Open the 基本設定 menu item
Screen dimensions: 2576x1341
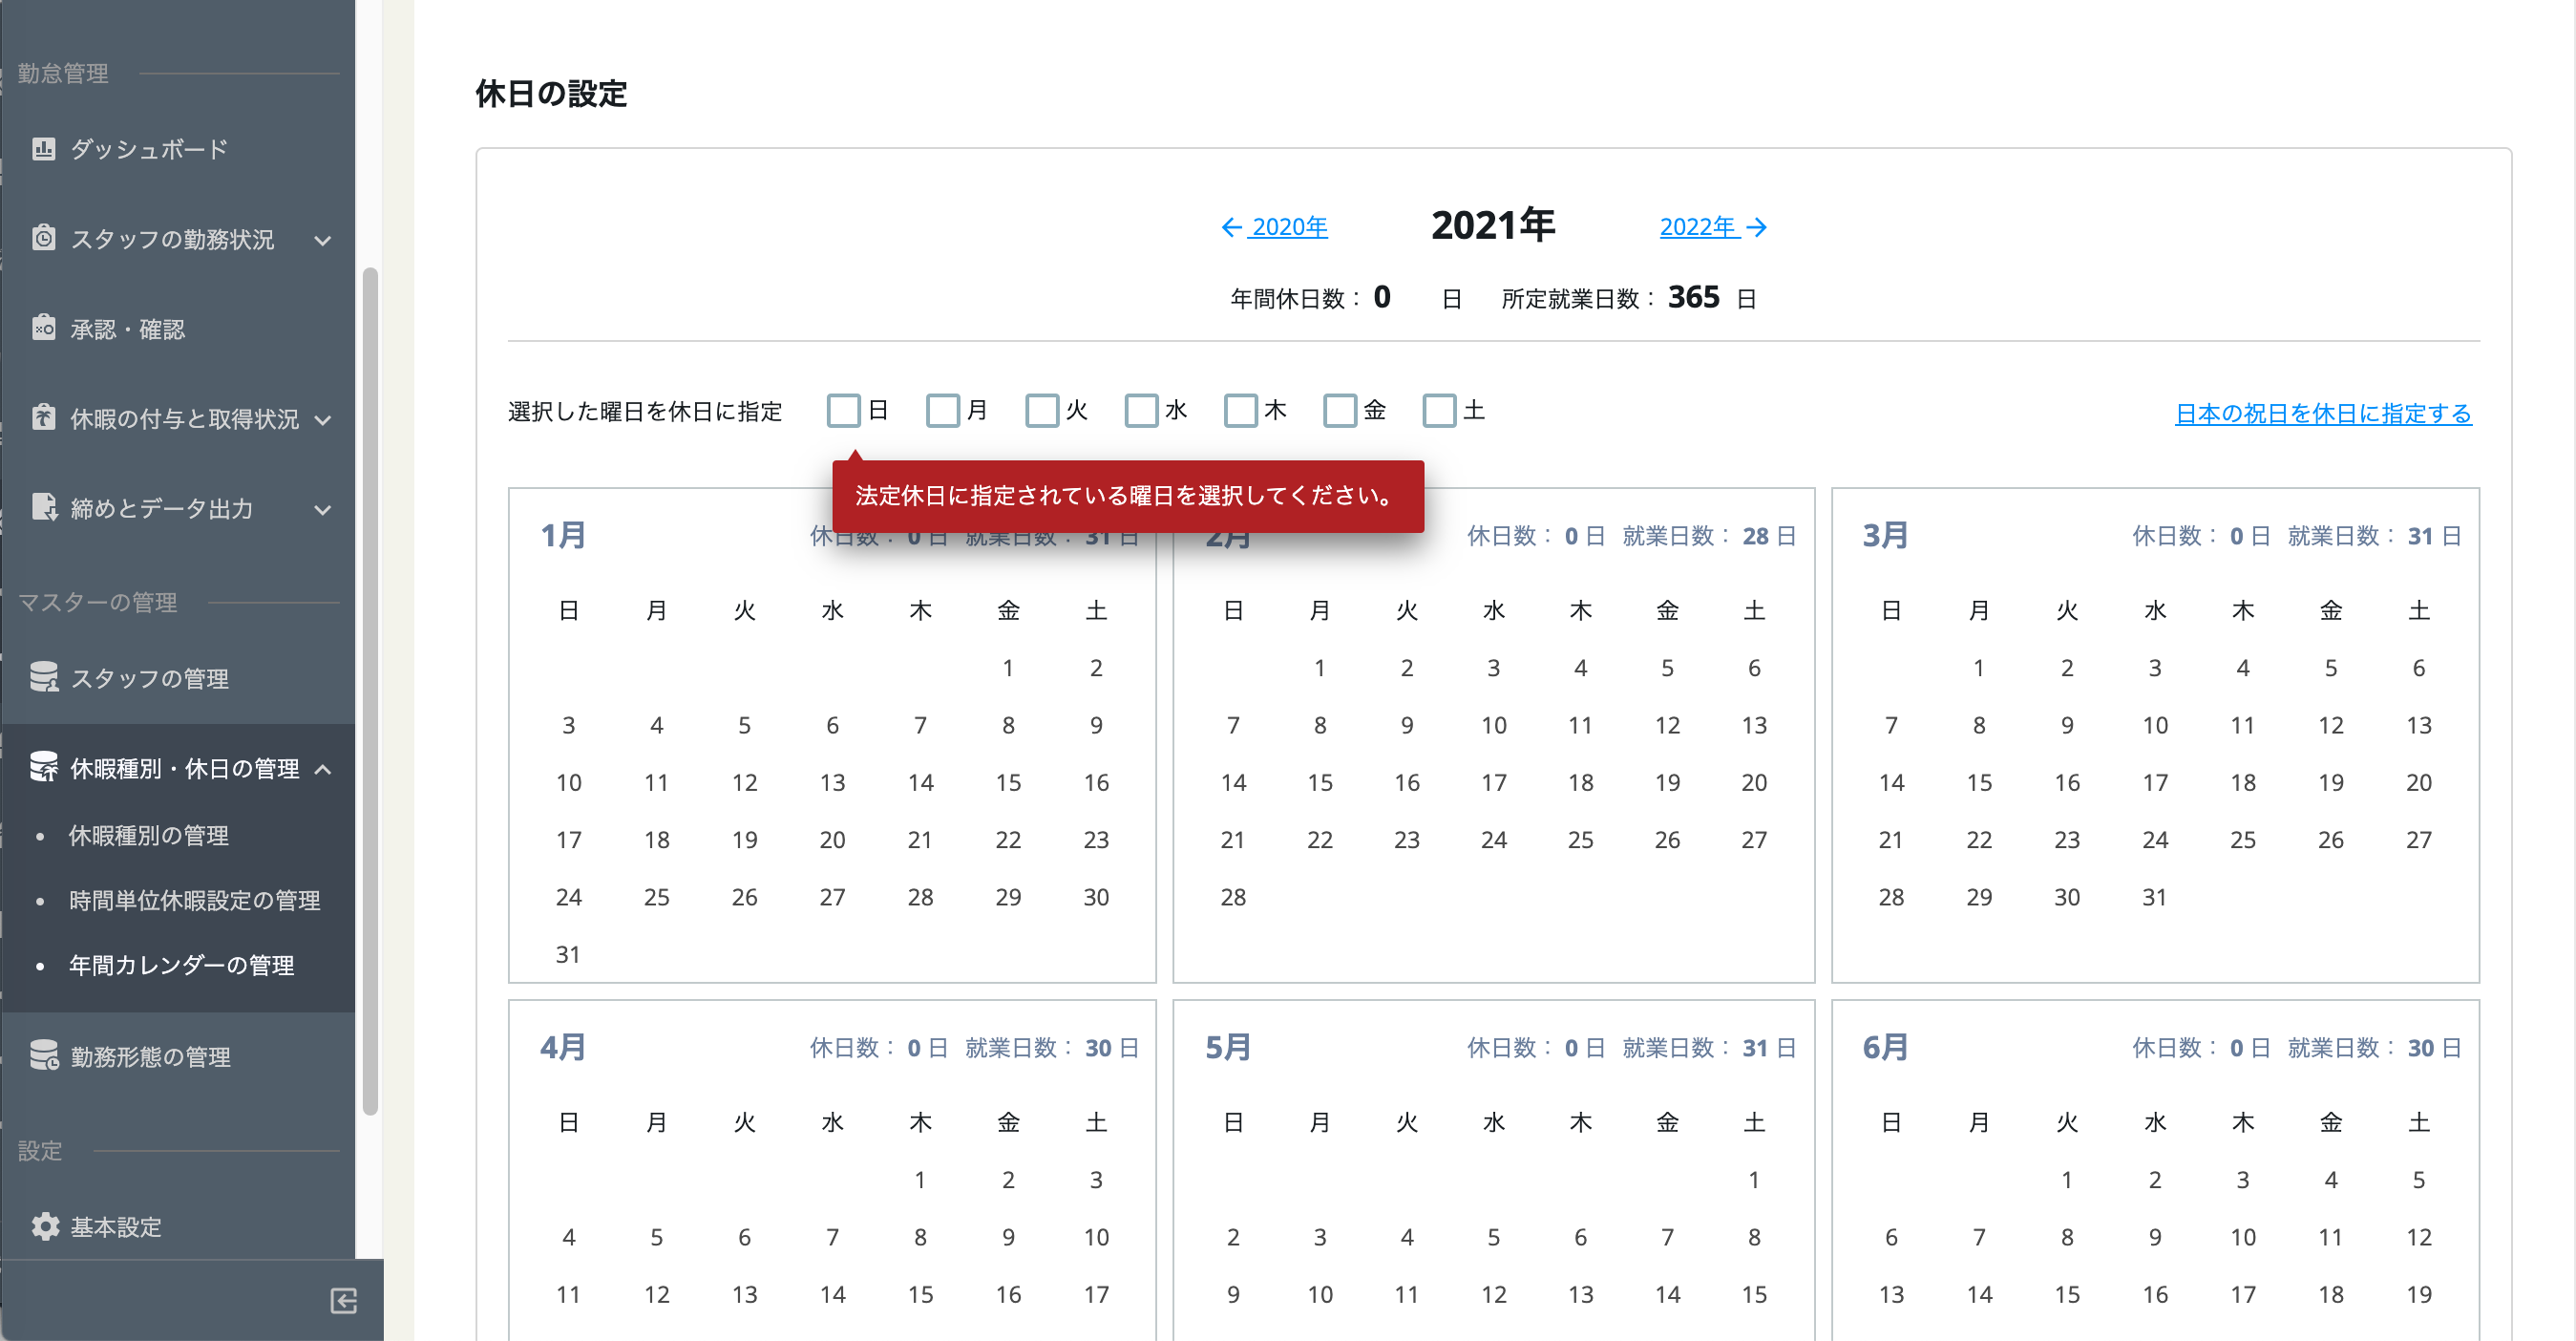click(178, 1226)
